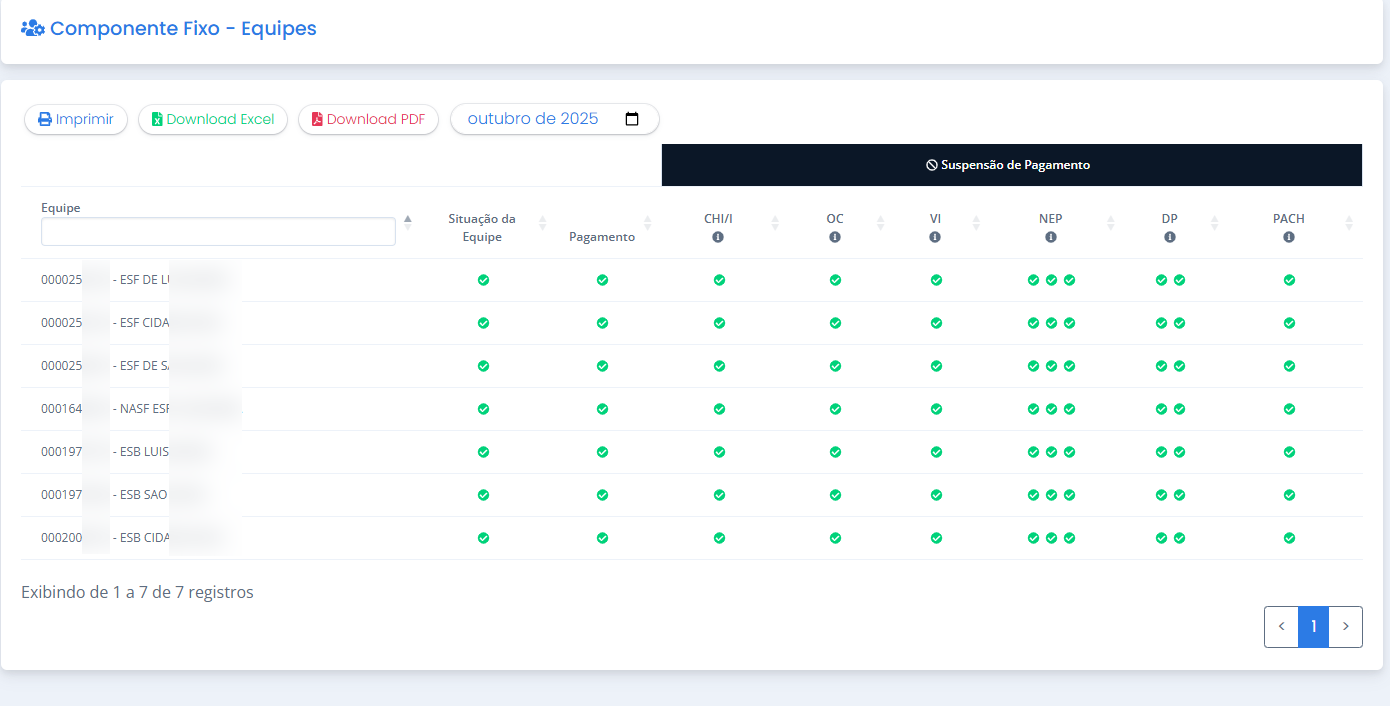Click the Excel file icon beside Download Excel
1390x706 pixels.
(157, 118)
